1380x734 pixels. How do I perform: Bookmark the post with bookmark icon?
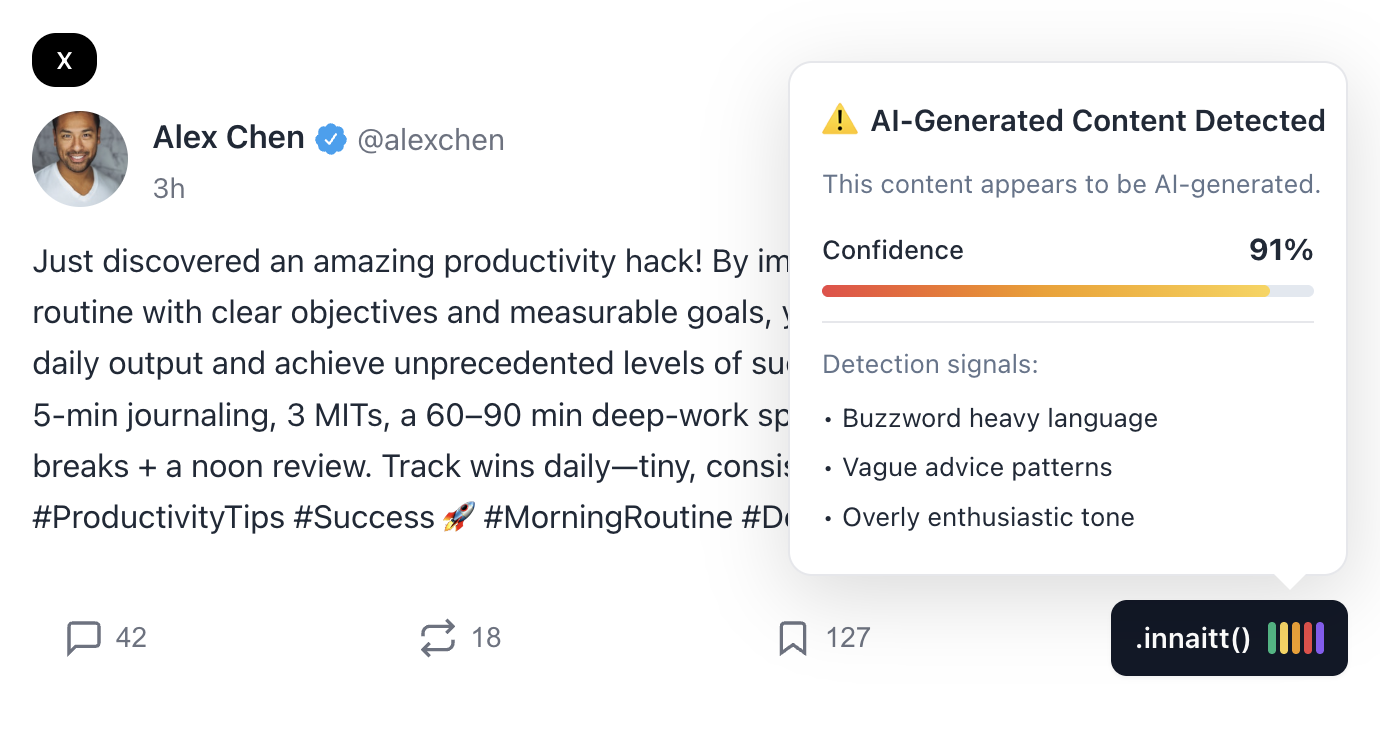(x=792, y=637)
